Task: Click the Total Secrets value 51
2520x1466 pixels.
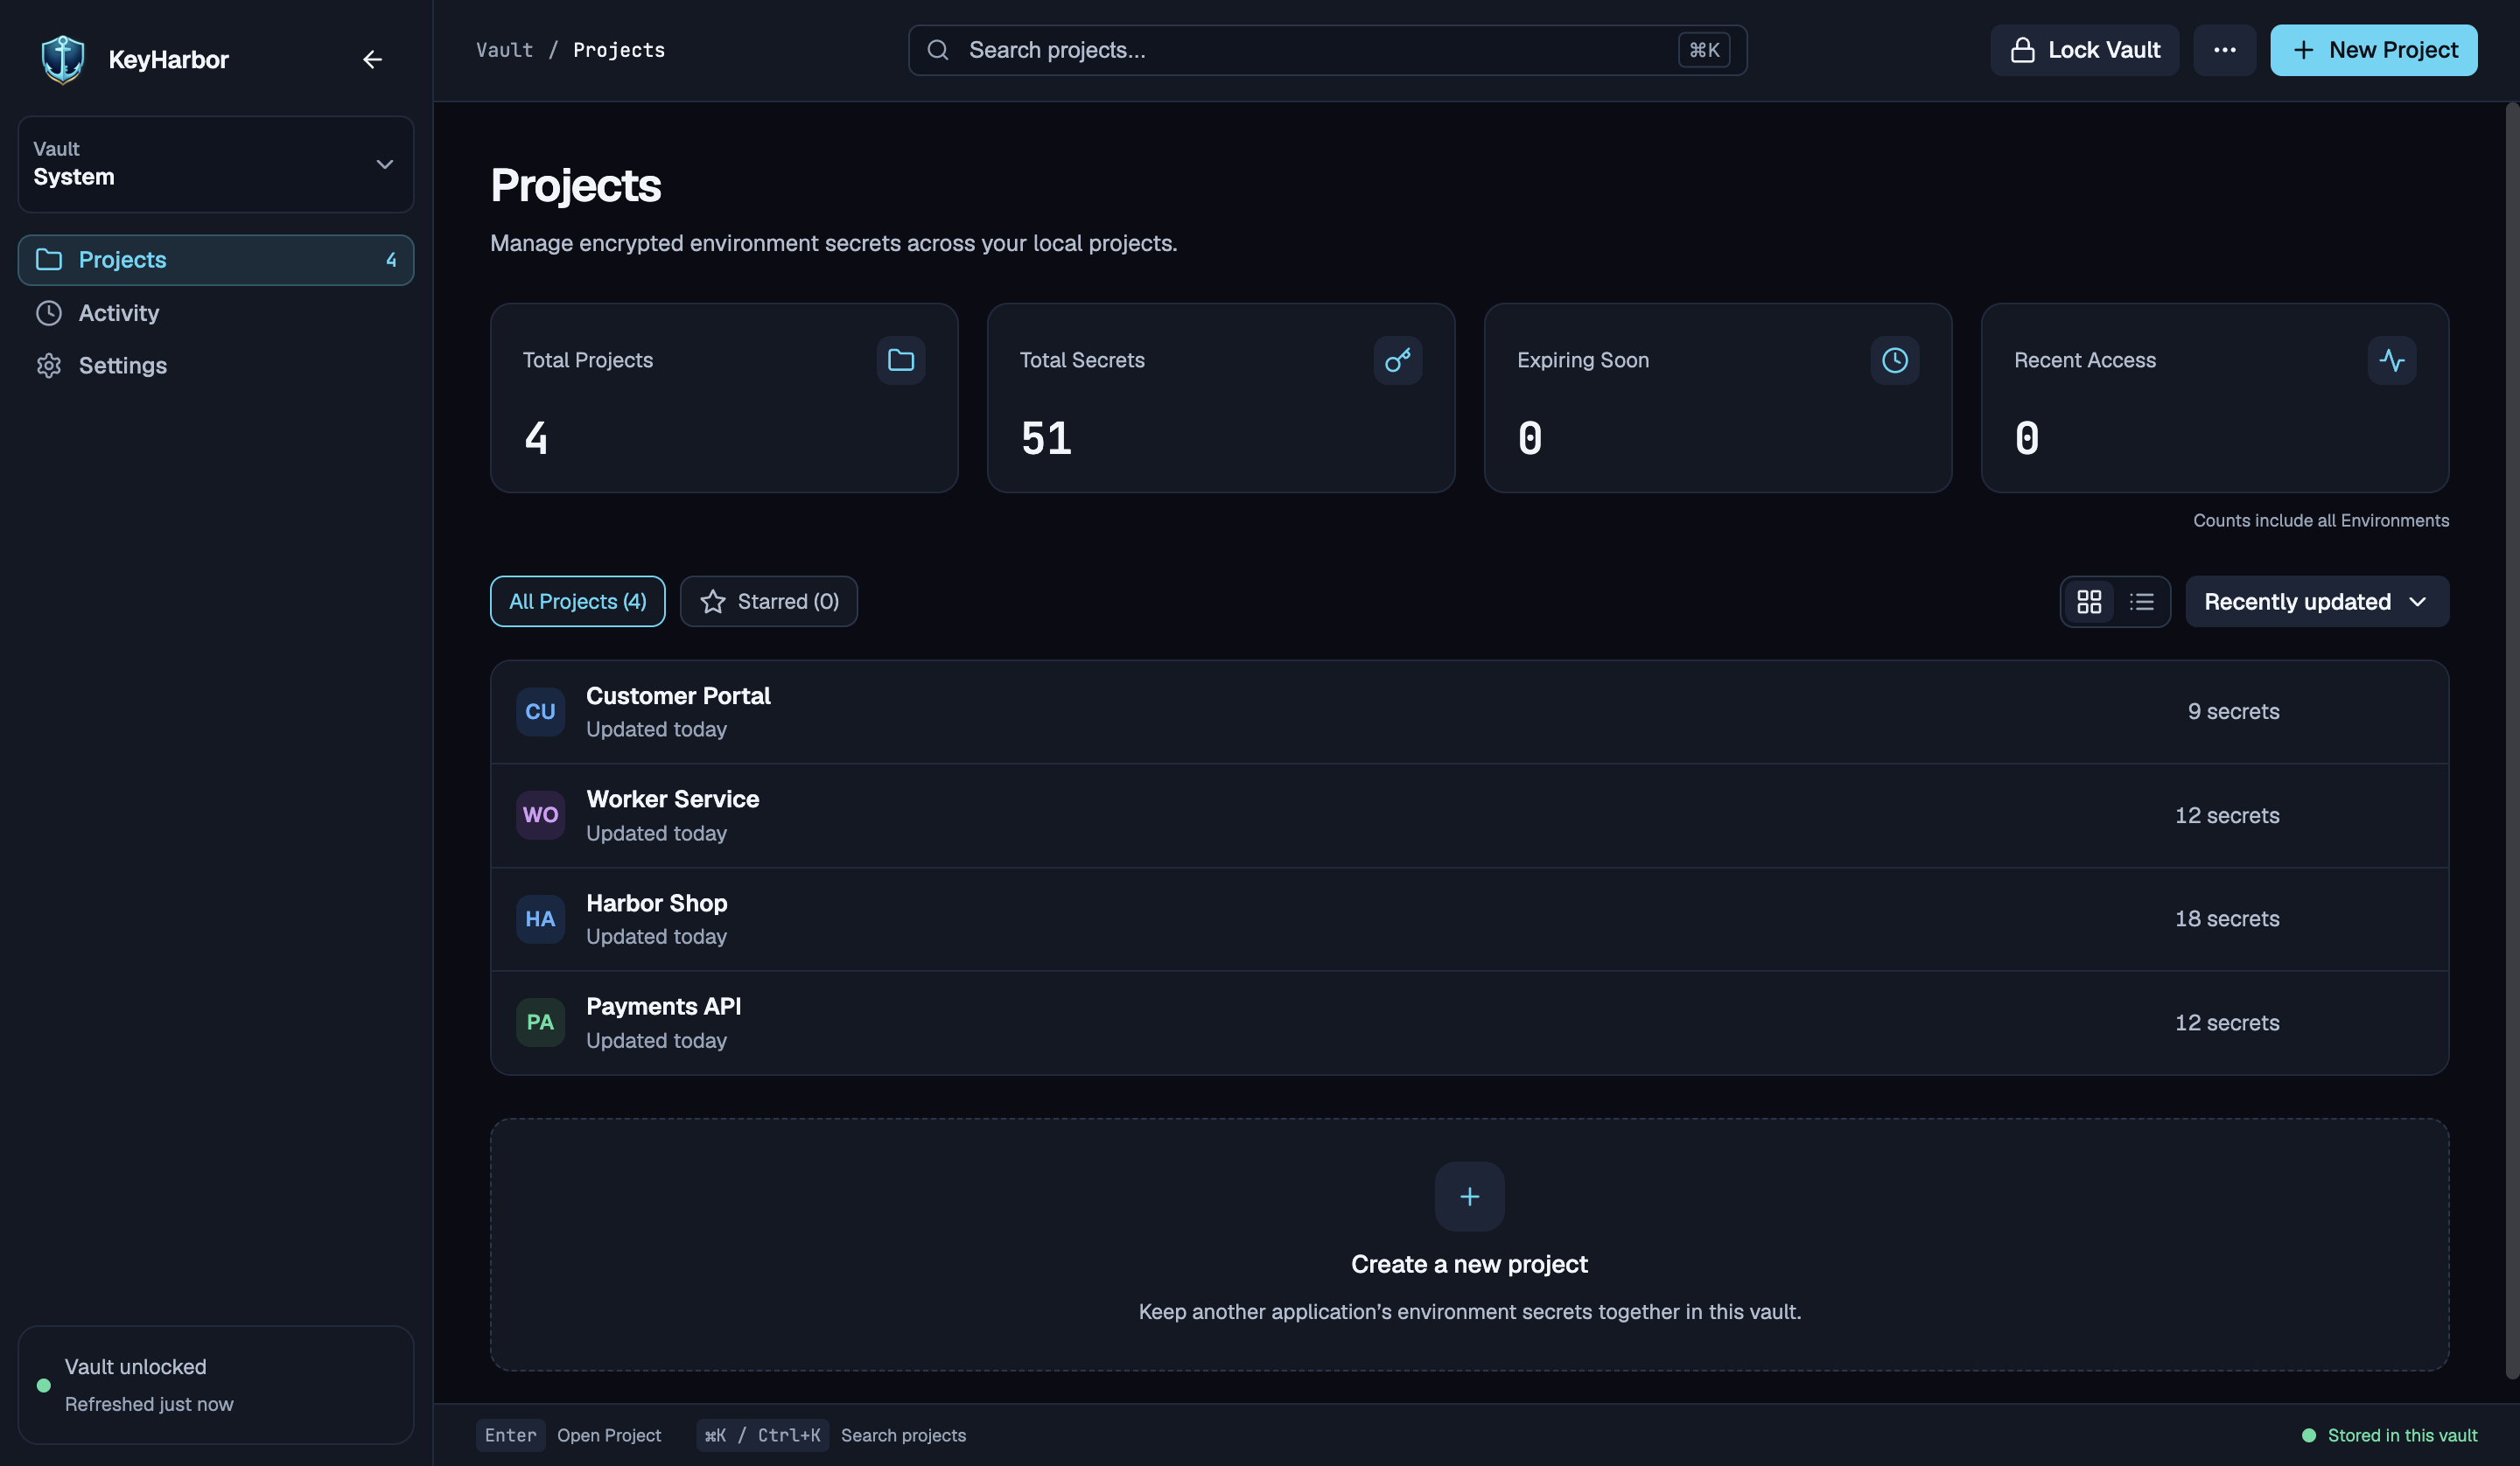Action: point(1046,438)
